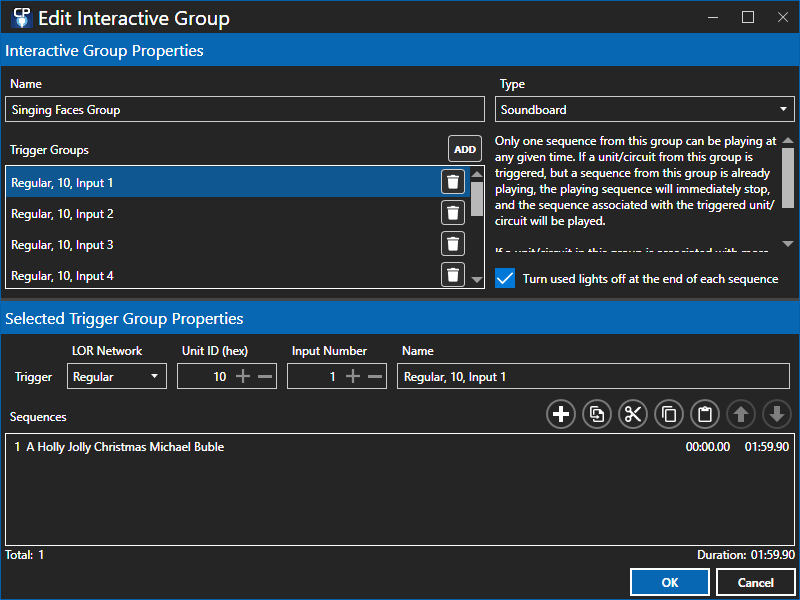800x600 pixels.
Task: Delete the 'Regular, 10, Input 3' trigger group
Action: point(453,244)
